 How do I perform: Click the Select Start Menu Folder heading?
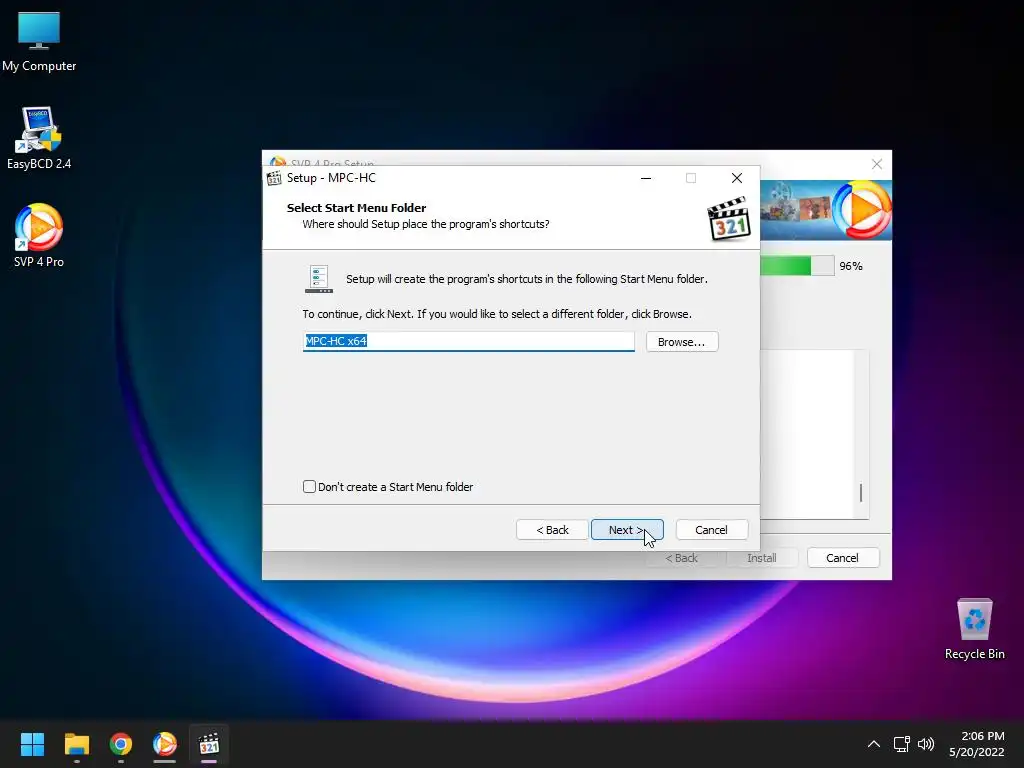(x=357, y=208)
